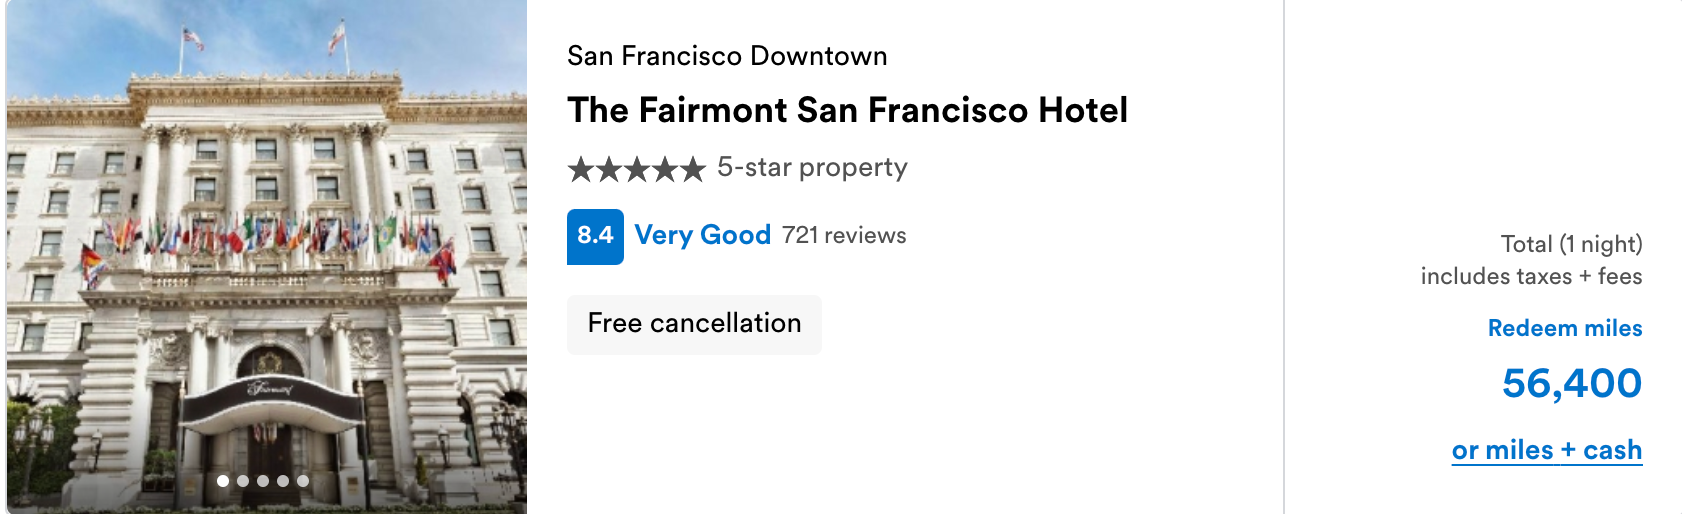Click the "Very Good" rating text
Image resolution: width=1682 pixels, height=514 pixels.
point(702,235)
